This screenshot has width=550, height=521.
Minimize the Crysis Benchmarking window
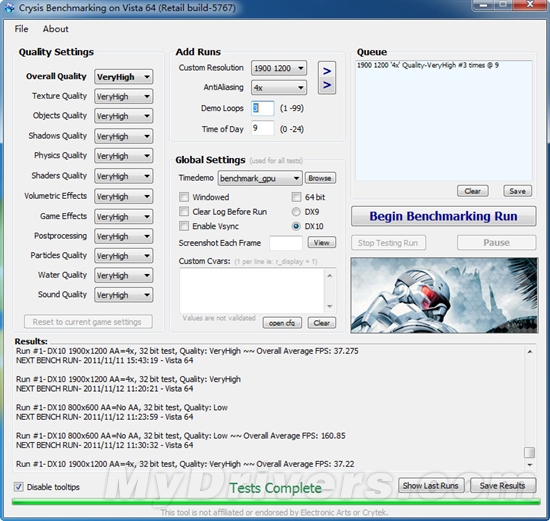pyautogui.click(x=484, y=5)
